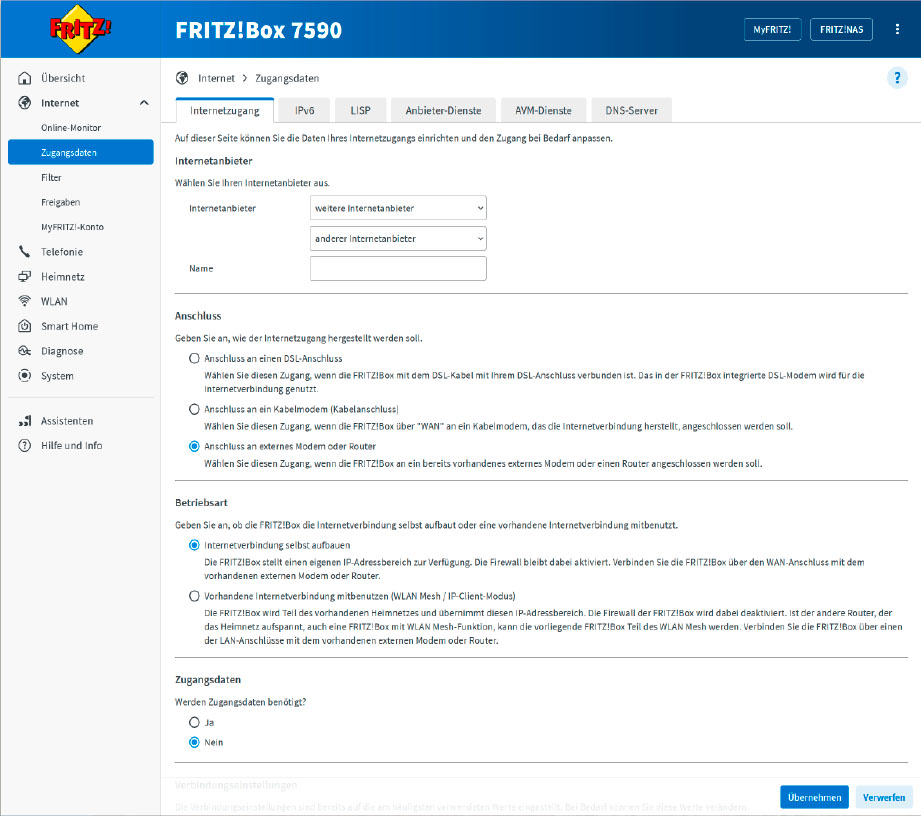Click the FRITZ!Box 7590 title
The width and height of the screenshot is (921, 816).
click(258, 30)
